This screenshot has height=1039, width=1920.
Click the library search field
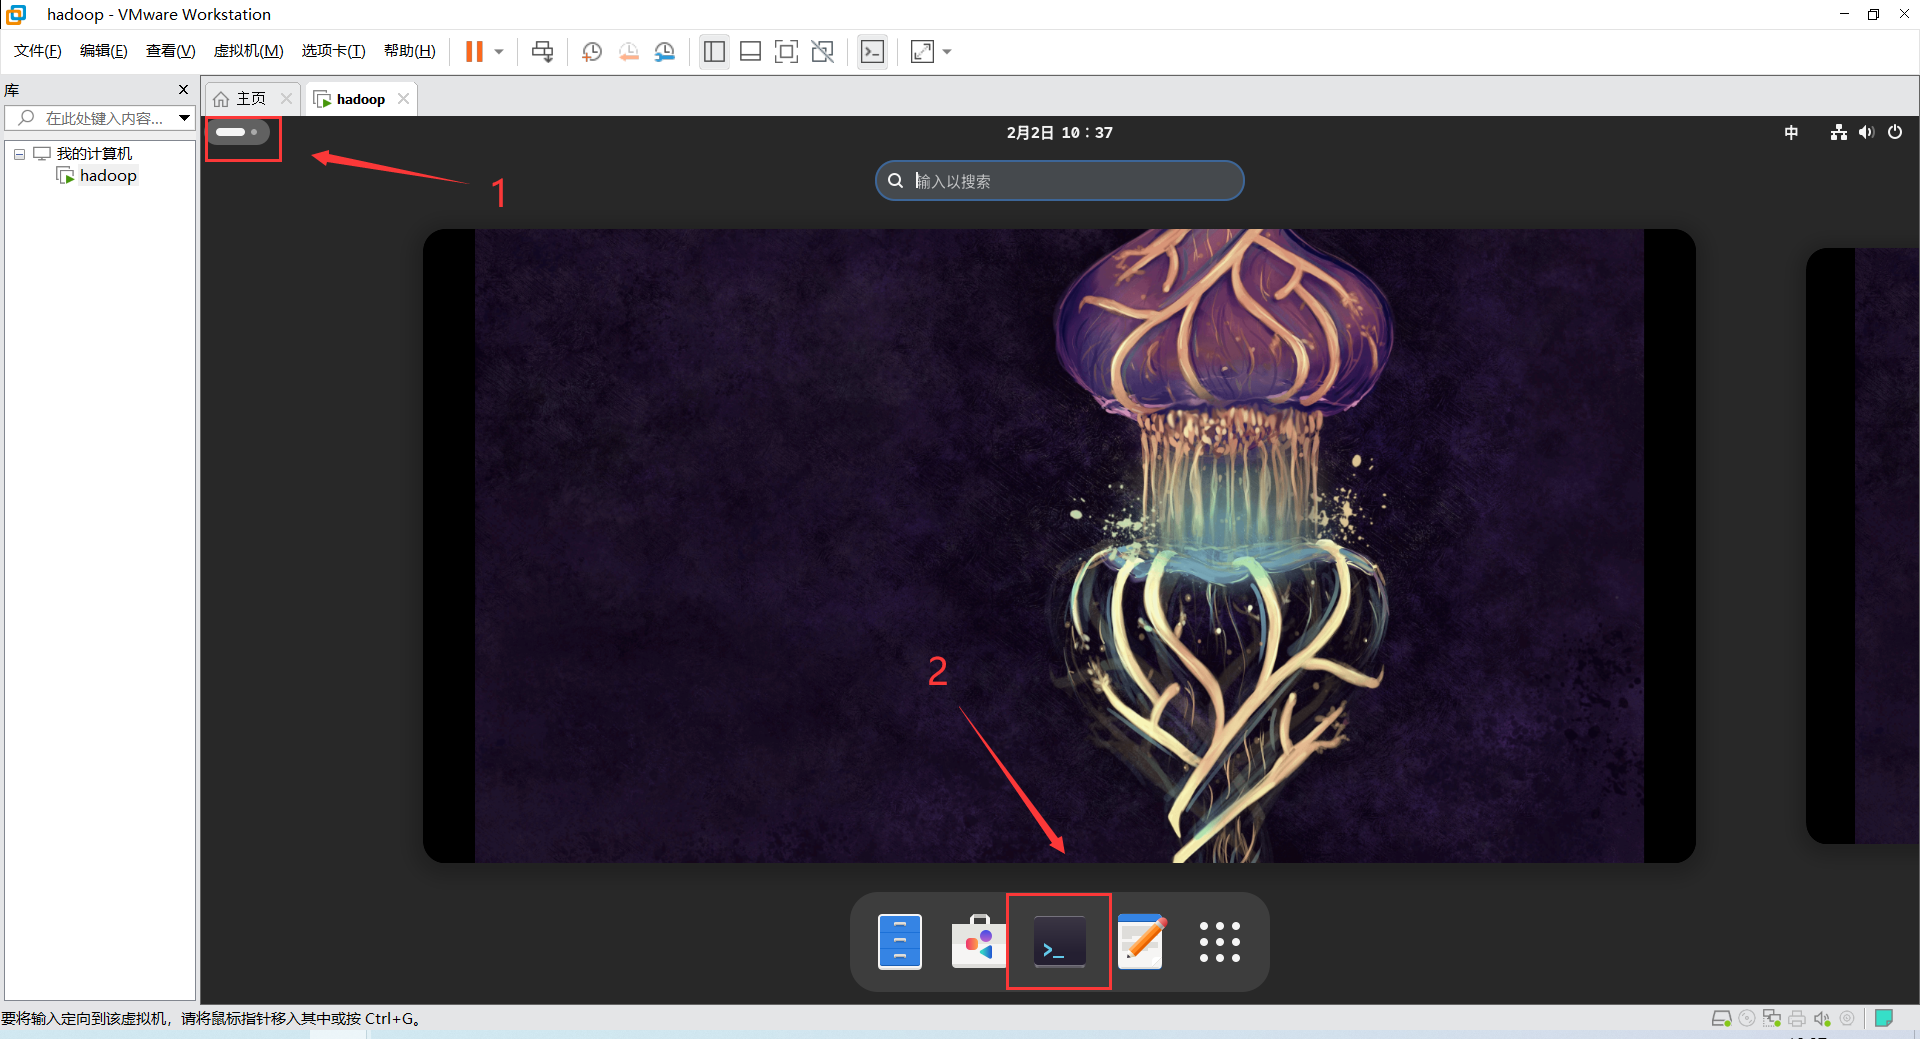click(x=92, y=118)
